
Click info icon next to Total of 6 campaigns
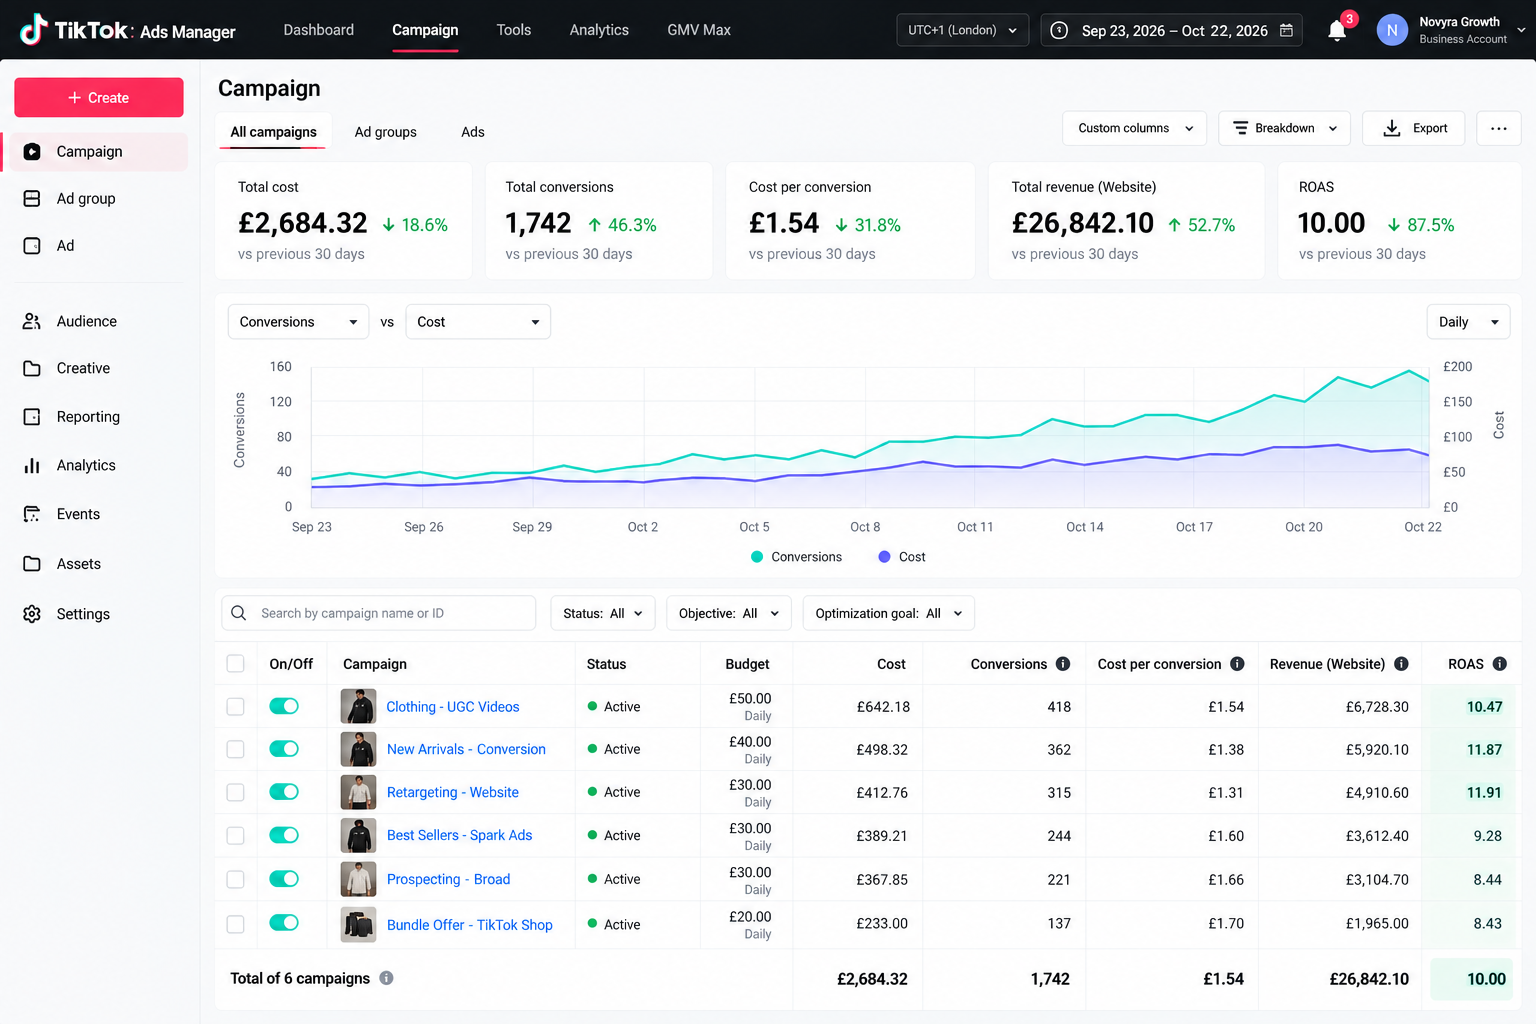(386, 978)
